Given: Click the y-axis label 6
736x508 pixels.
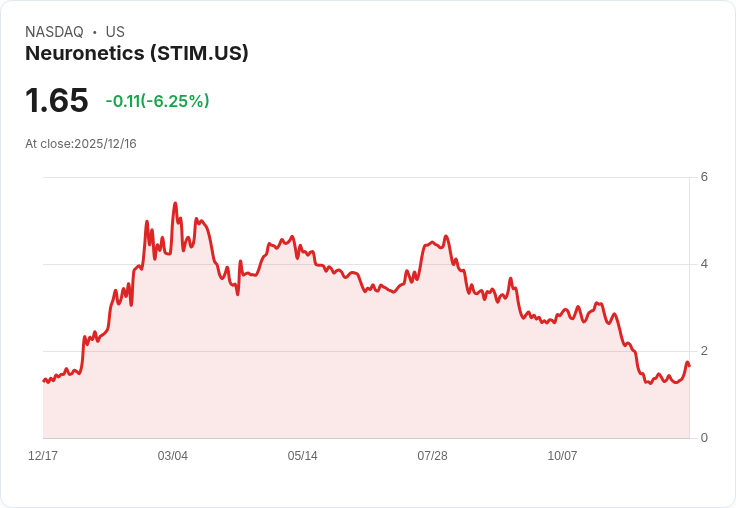Looking at the screenshot, I should [x=704, y=177].
